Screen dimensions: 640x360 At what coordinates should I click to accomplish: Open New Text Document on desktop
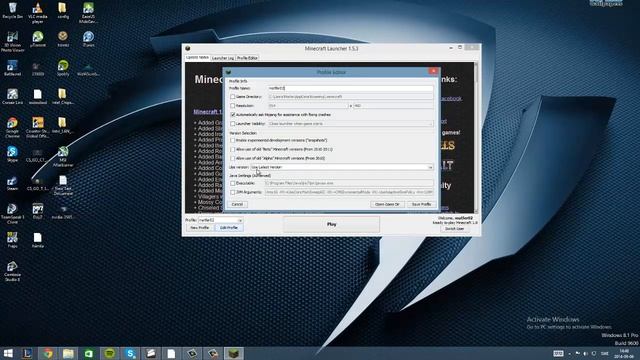(x=62, y=185)
